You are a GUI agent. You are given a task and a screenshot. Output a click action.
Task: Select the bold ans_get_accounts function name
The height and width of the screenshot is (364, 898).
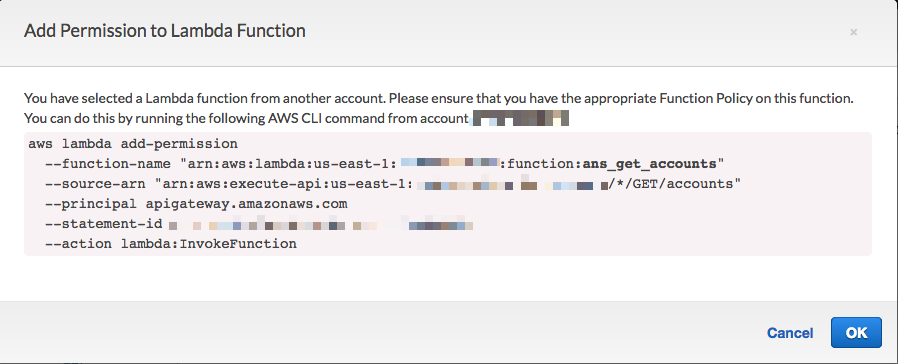click(x=650, y=164)
